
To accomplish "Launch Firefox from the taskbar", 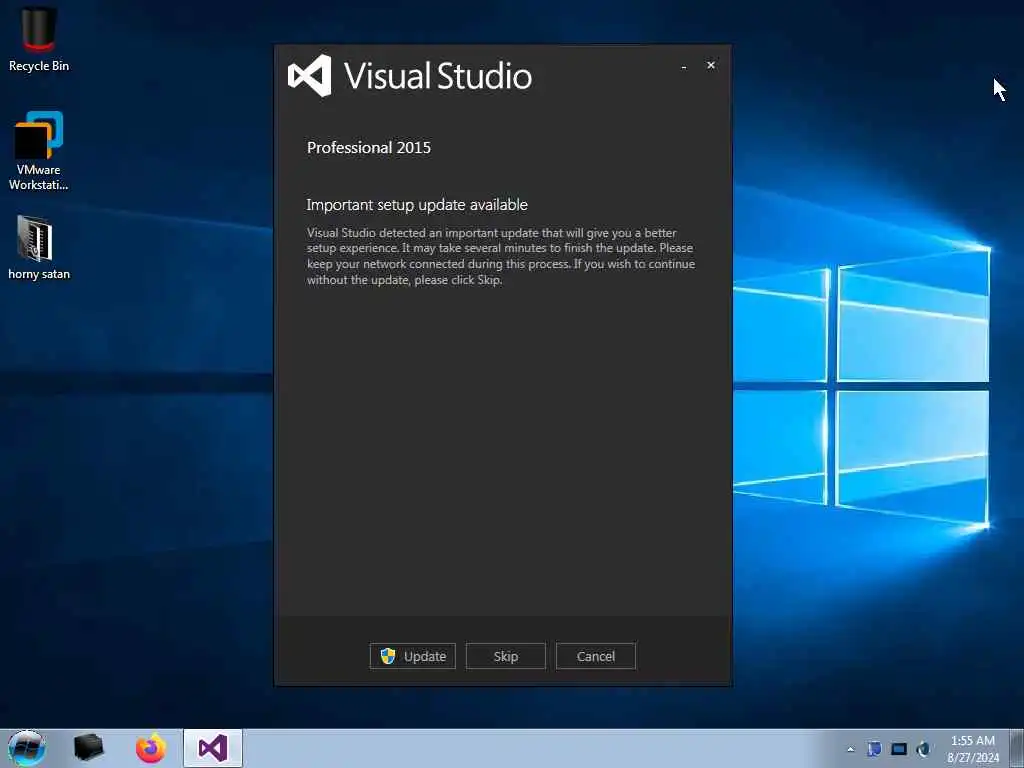I will point(151,748).
